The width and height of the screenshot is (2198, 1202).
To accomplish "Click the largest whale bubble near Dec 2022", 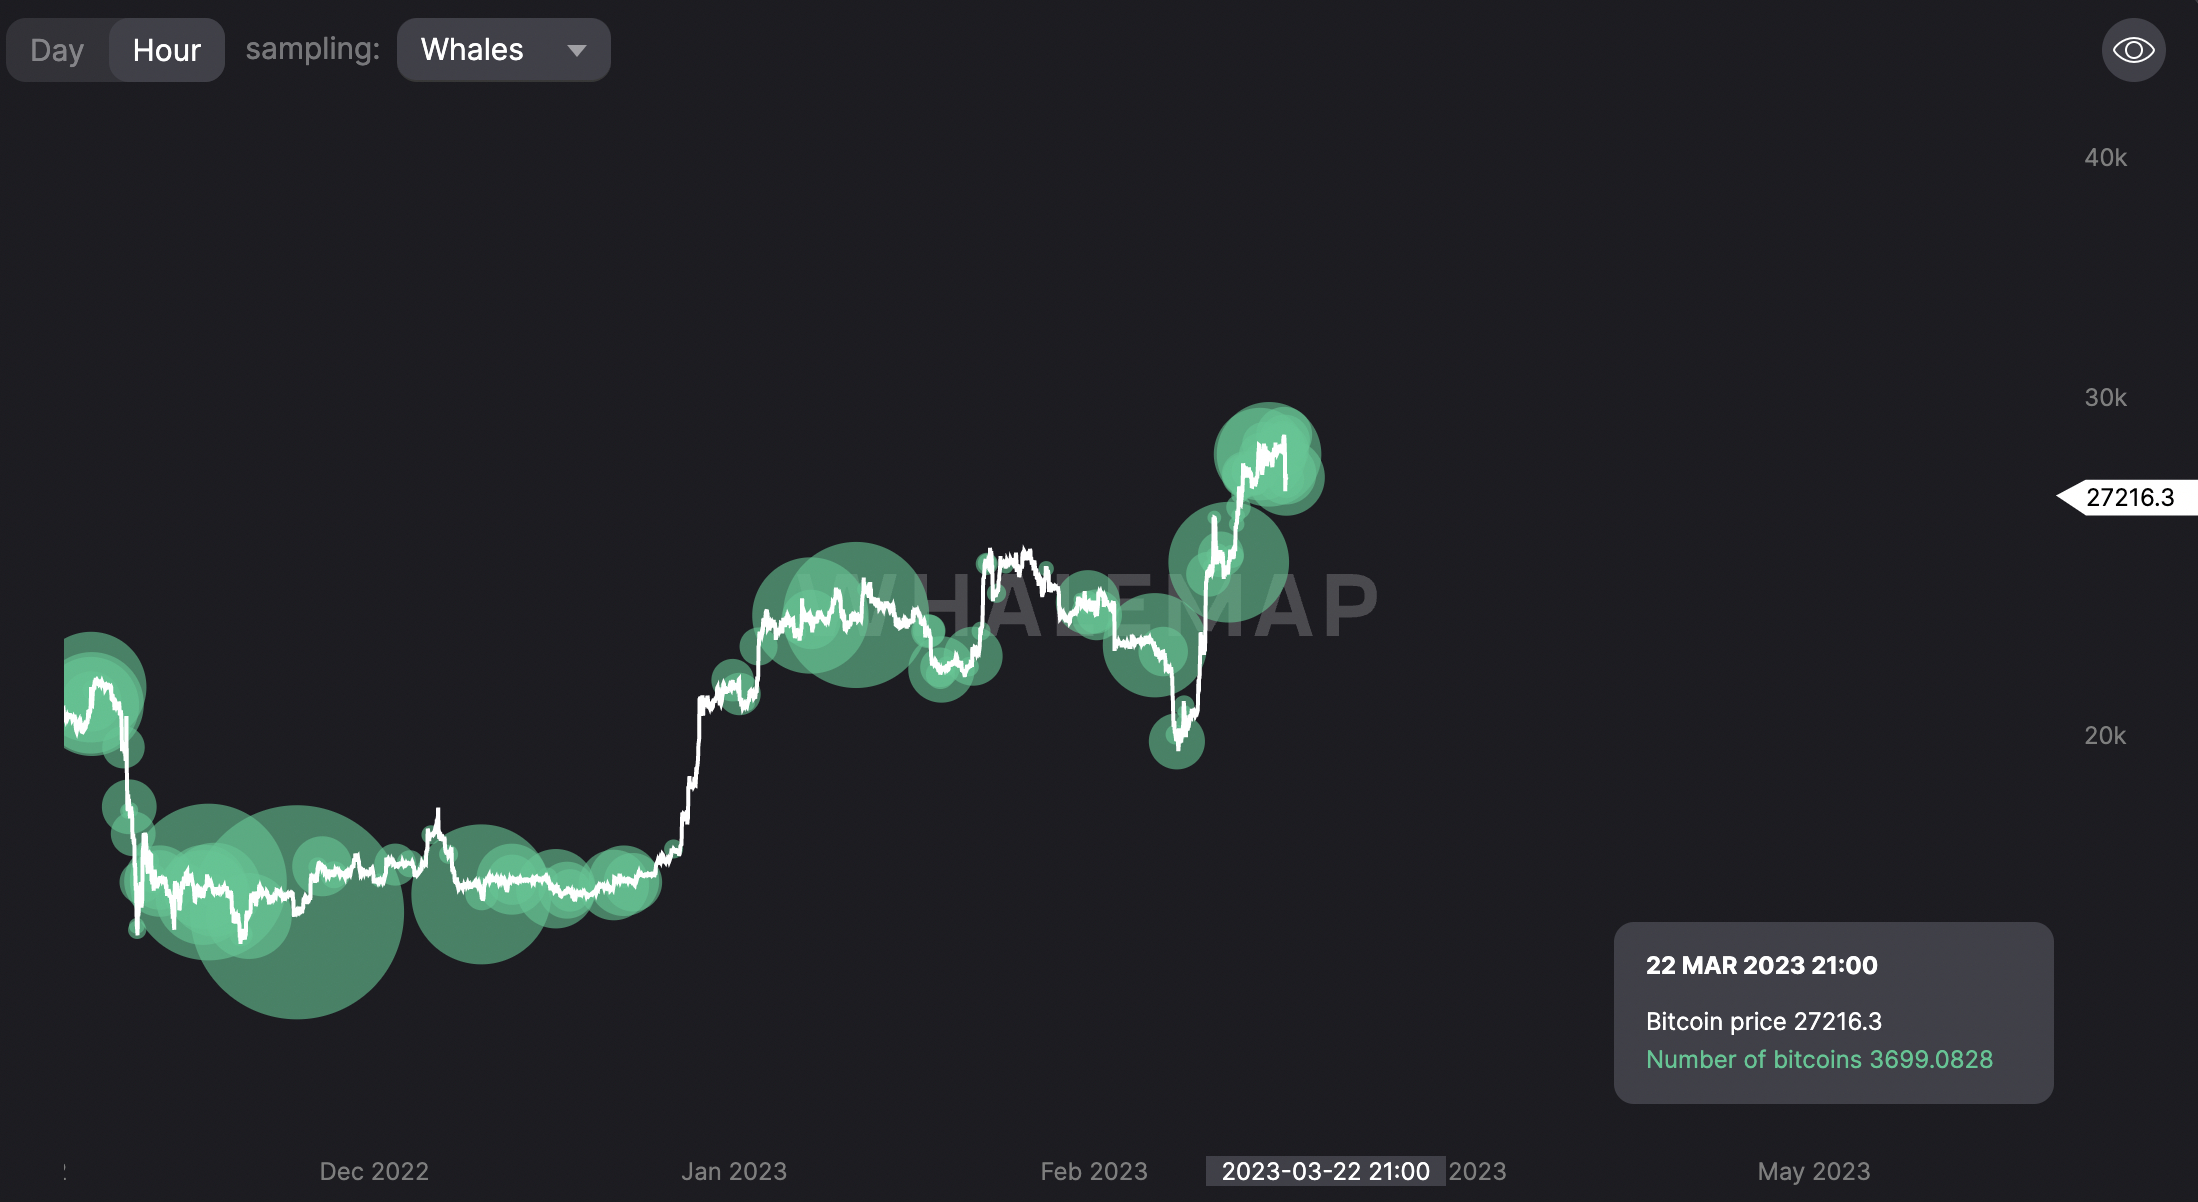I will click(297, 912).
